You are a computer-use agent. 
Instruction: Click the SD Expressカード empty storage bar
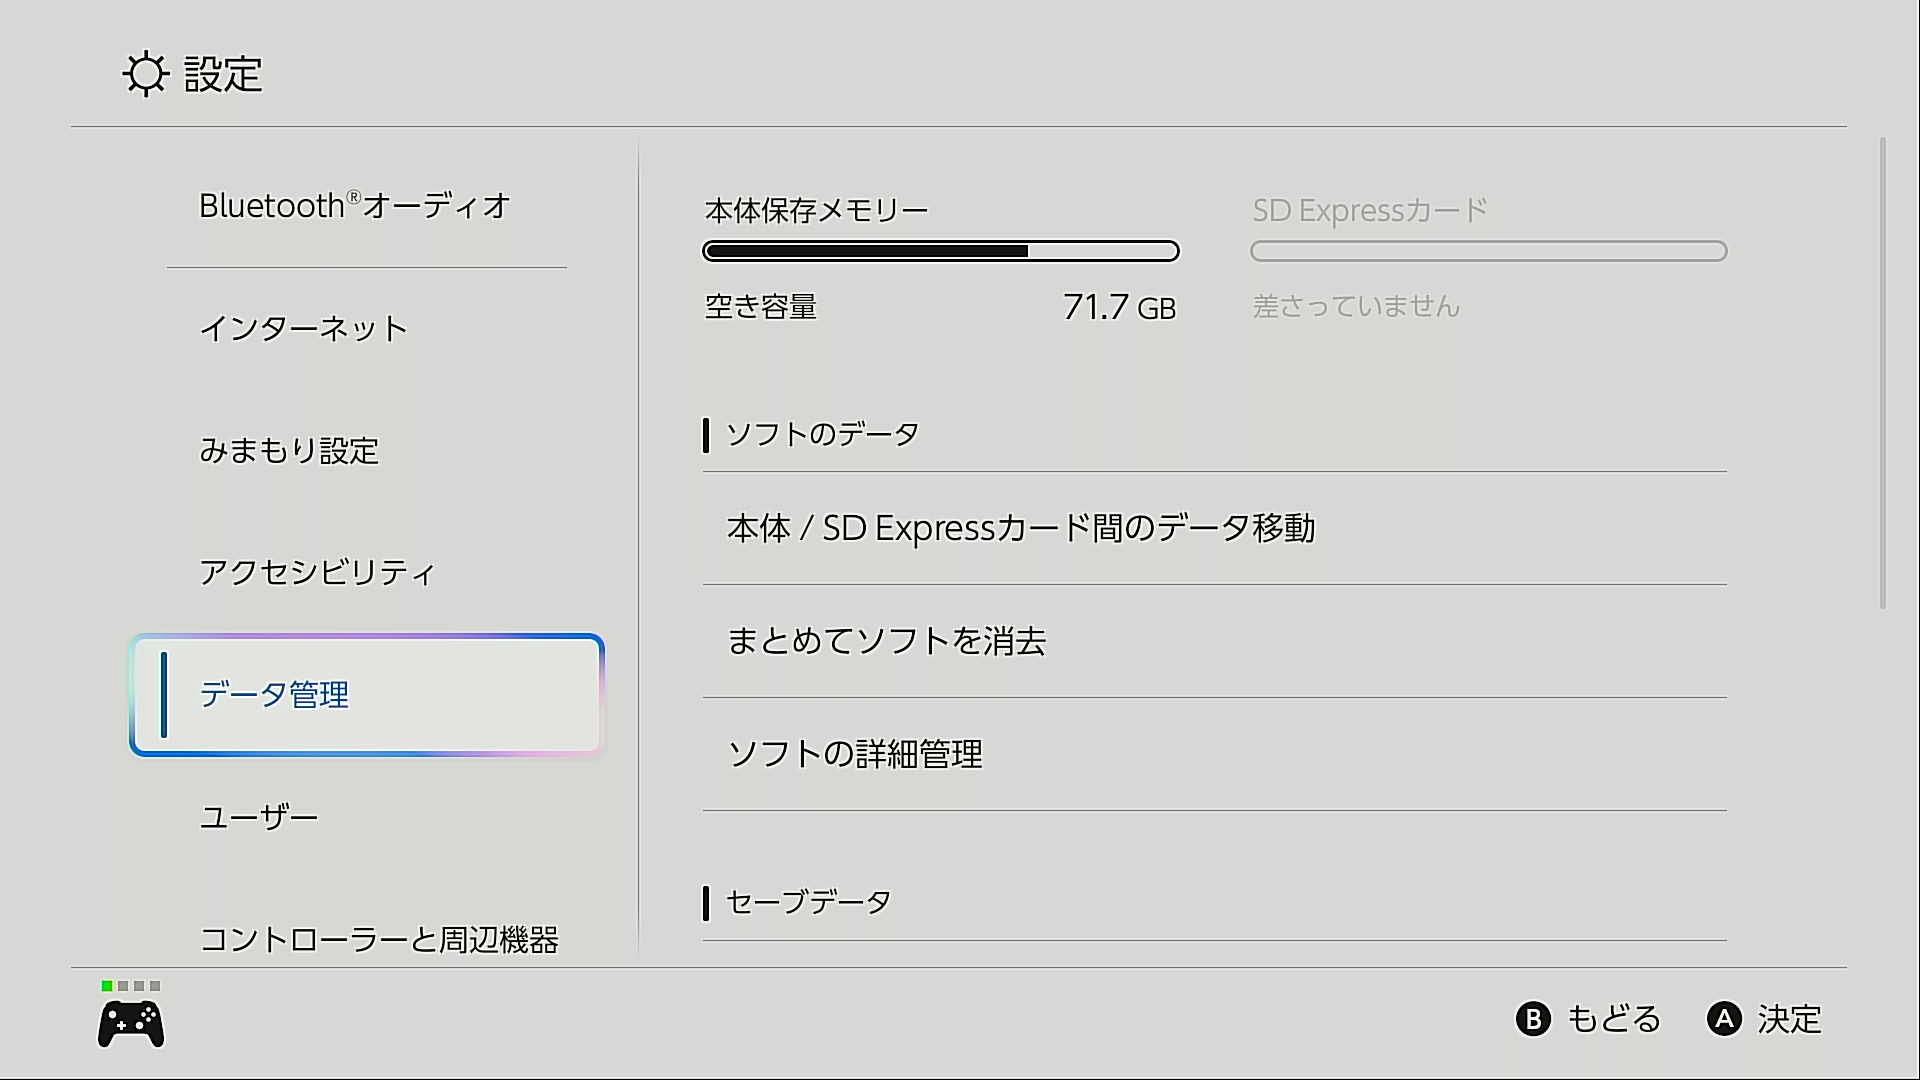[1488, 251]
